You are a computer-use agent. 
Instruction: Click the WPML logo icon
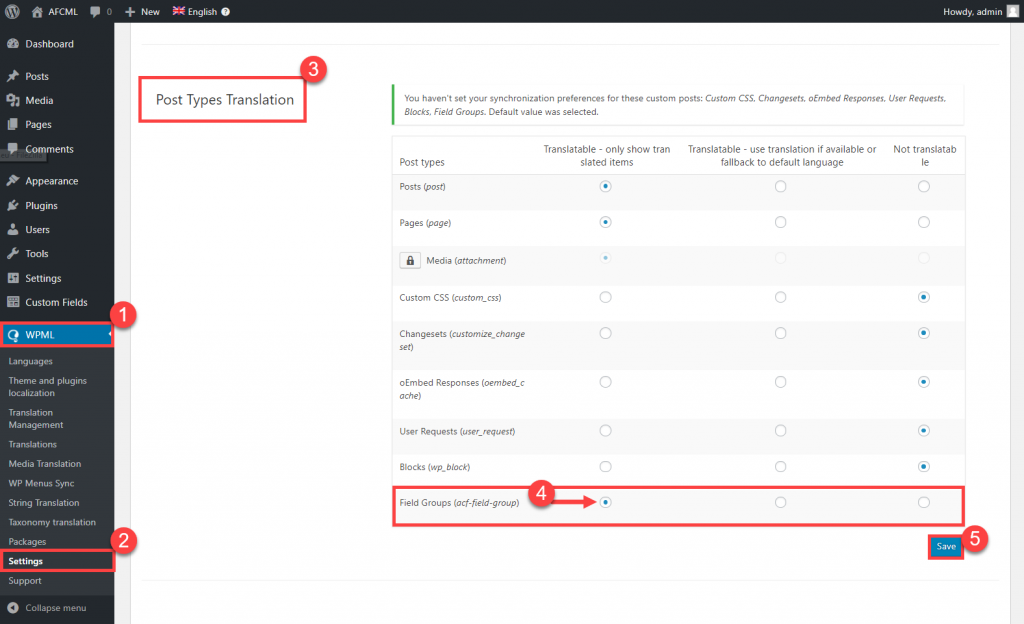click(13, 335)
